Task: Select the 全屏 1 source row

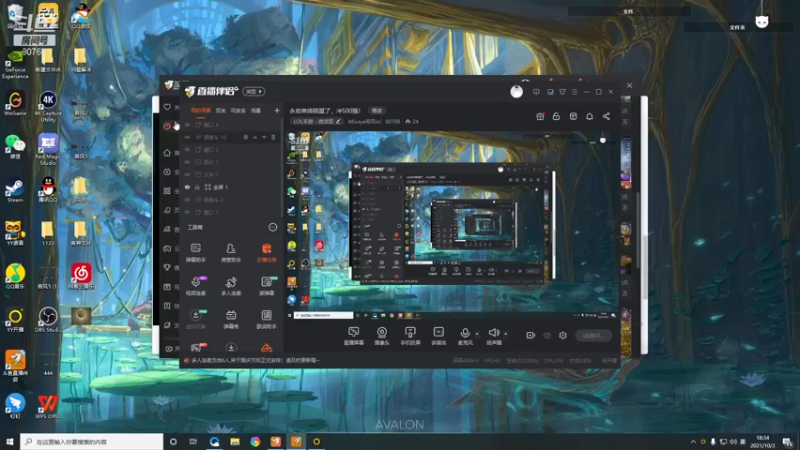Action: 232,187
